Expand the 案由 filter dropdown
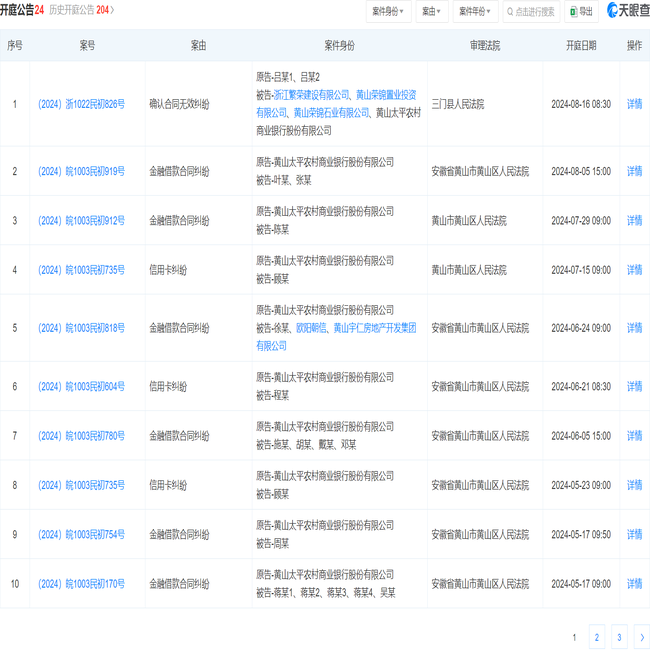Screen dimensions: 650x650 click(432, 12)
